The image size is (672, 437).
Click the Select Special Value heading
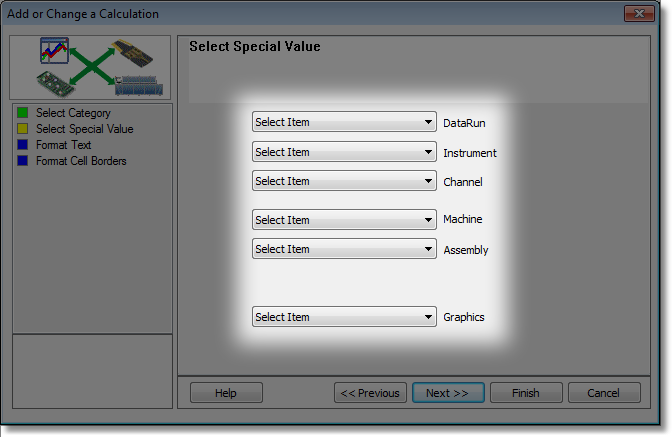point(255,46)
